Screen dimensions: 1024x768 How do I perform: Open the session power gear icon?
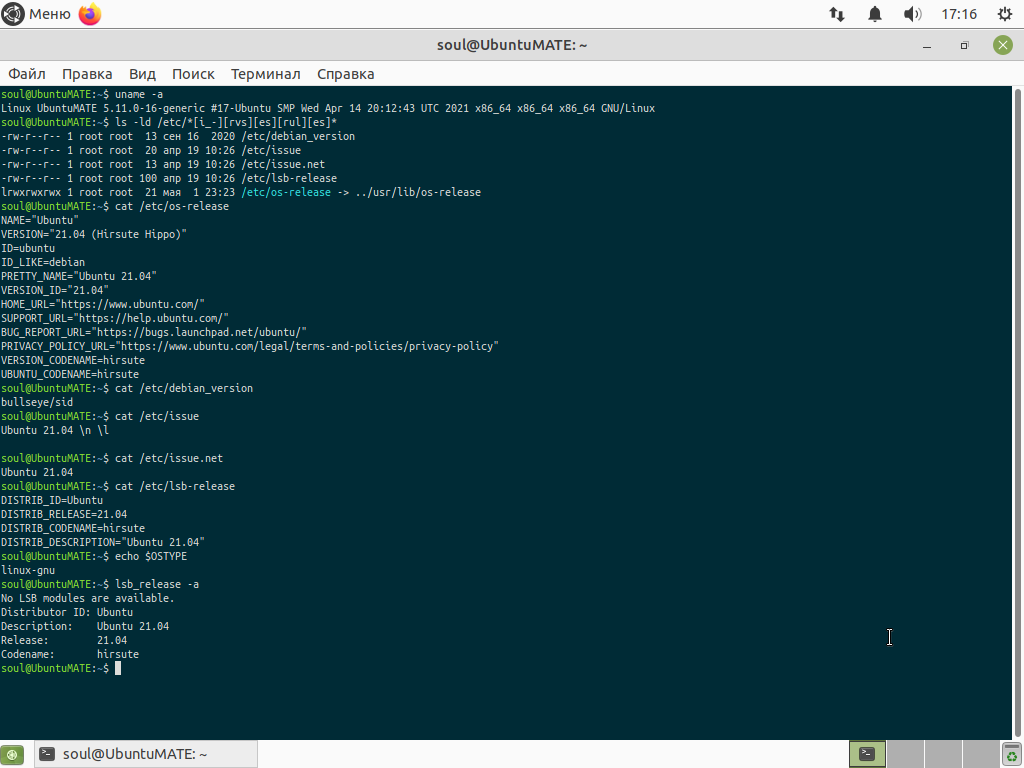pos(1005,14)
